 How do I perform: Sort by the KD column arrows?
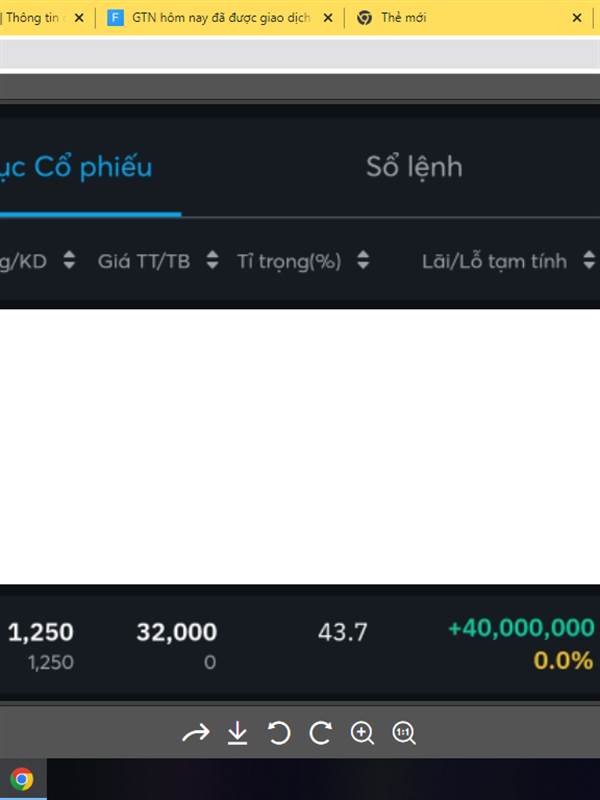pos(69,260)
